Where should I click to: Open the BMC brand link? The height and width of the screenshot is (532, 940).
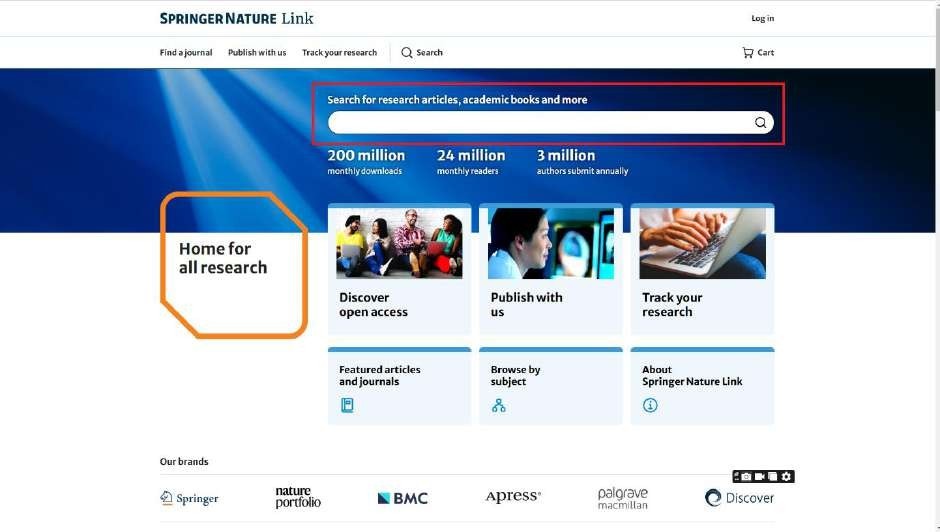(x=402, y=498)
